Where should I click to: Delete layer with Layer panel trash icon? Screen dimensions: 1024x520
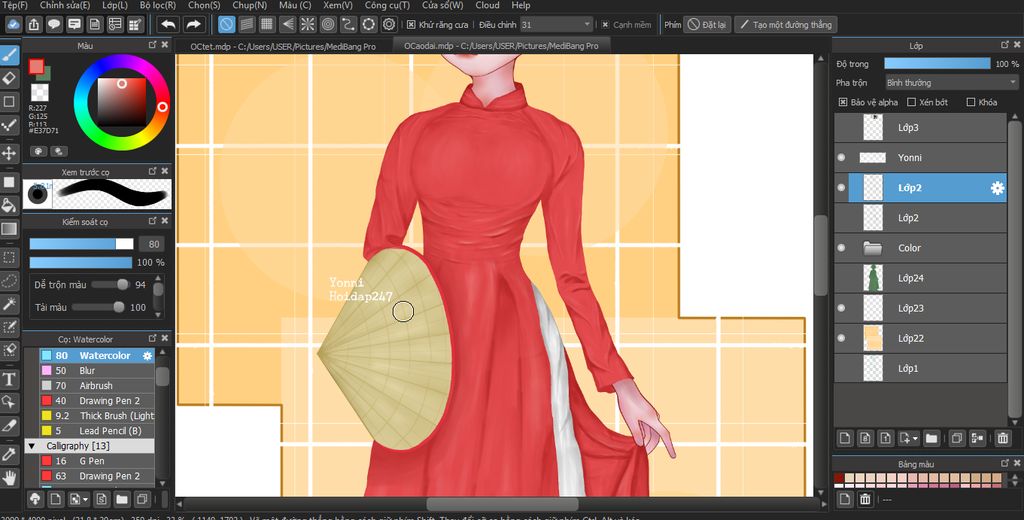tap(1003, 438)
